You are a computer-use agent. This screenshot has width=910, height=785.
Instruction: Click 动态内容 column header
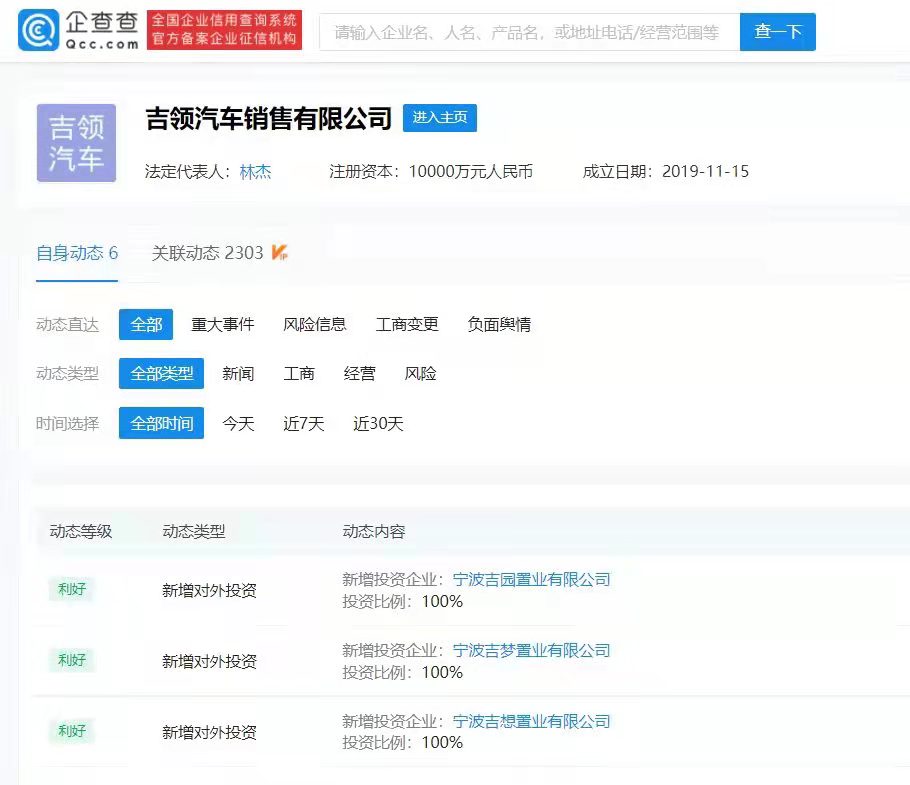coord(374,531)
